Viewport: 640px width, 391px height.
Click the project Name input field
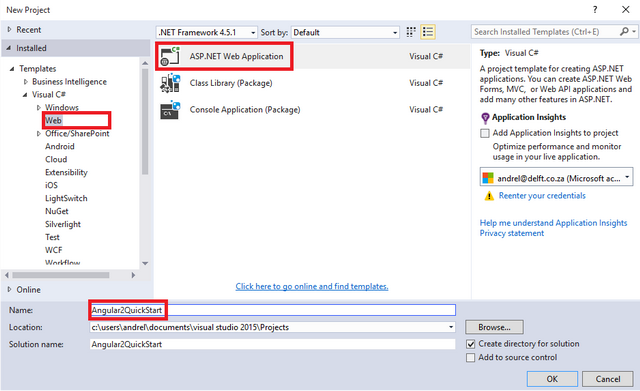272,310
